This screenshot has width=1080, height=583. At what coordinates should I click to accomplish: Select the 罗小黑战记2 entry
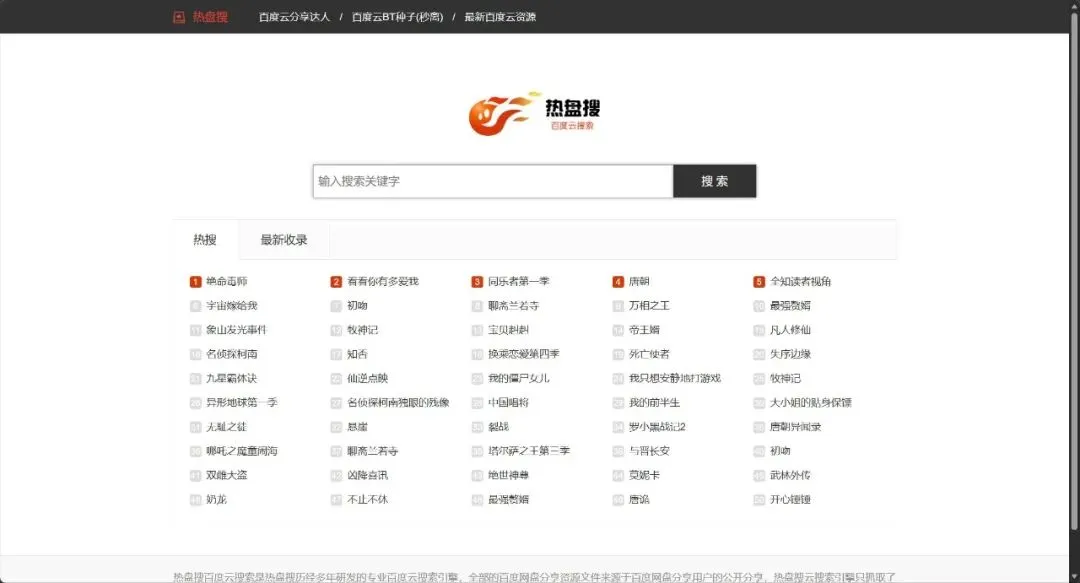[657, 427]
